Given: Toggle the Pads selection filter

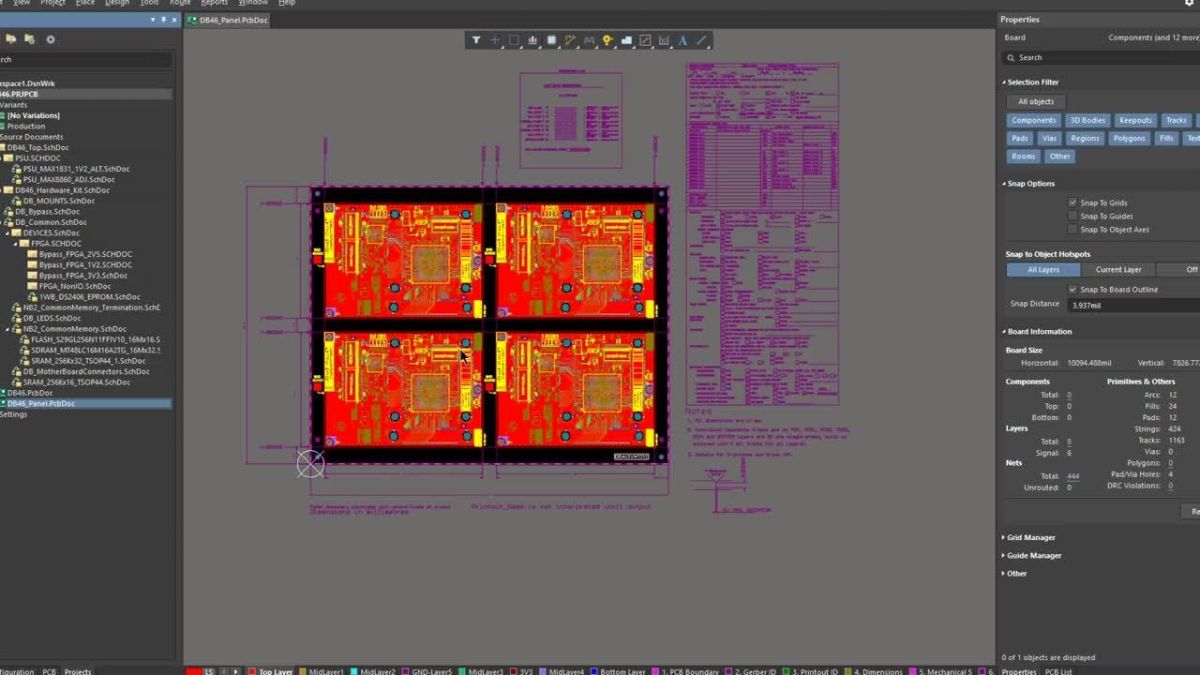Looking at the screenshot, I should (x=1018, y=138).
